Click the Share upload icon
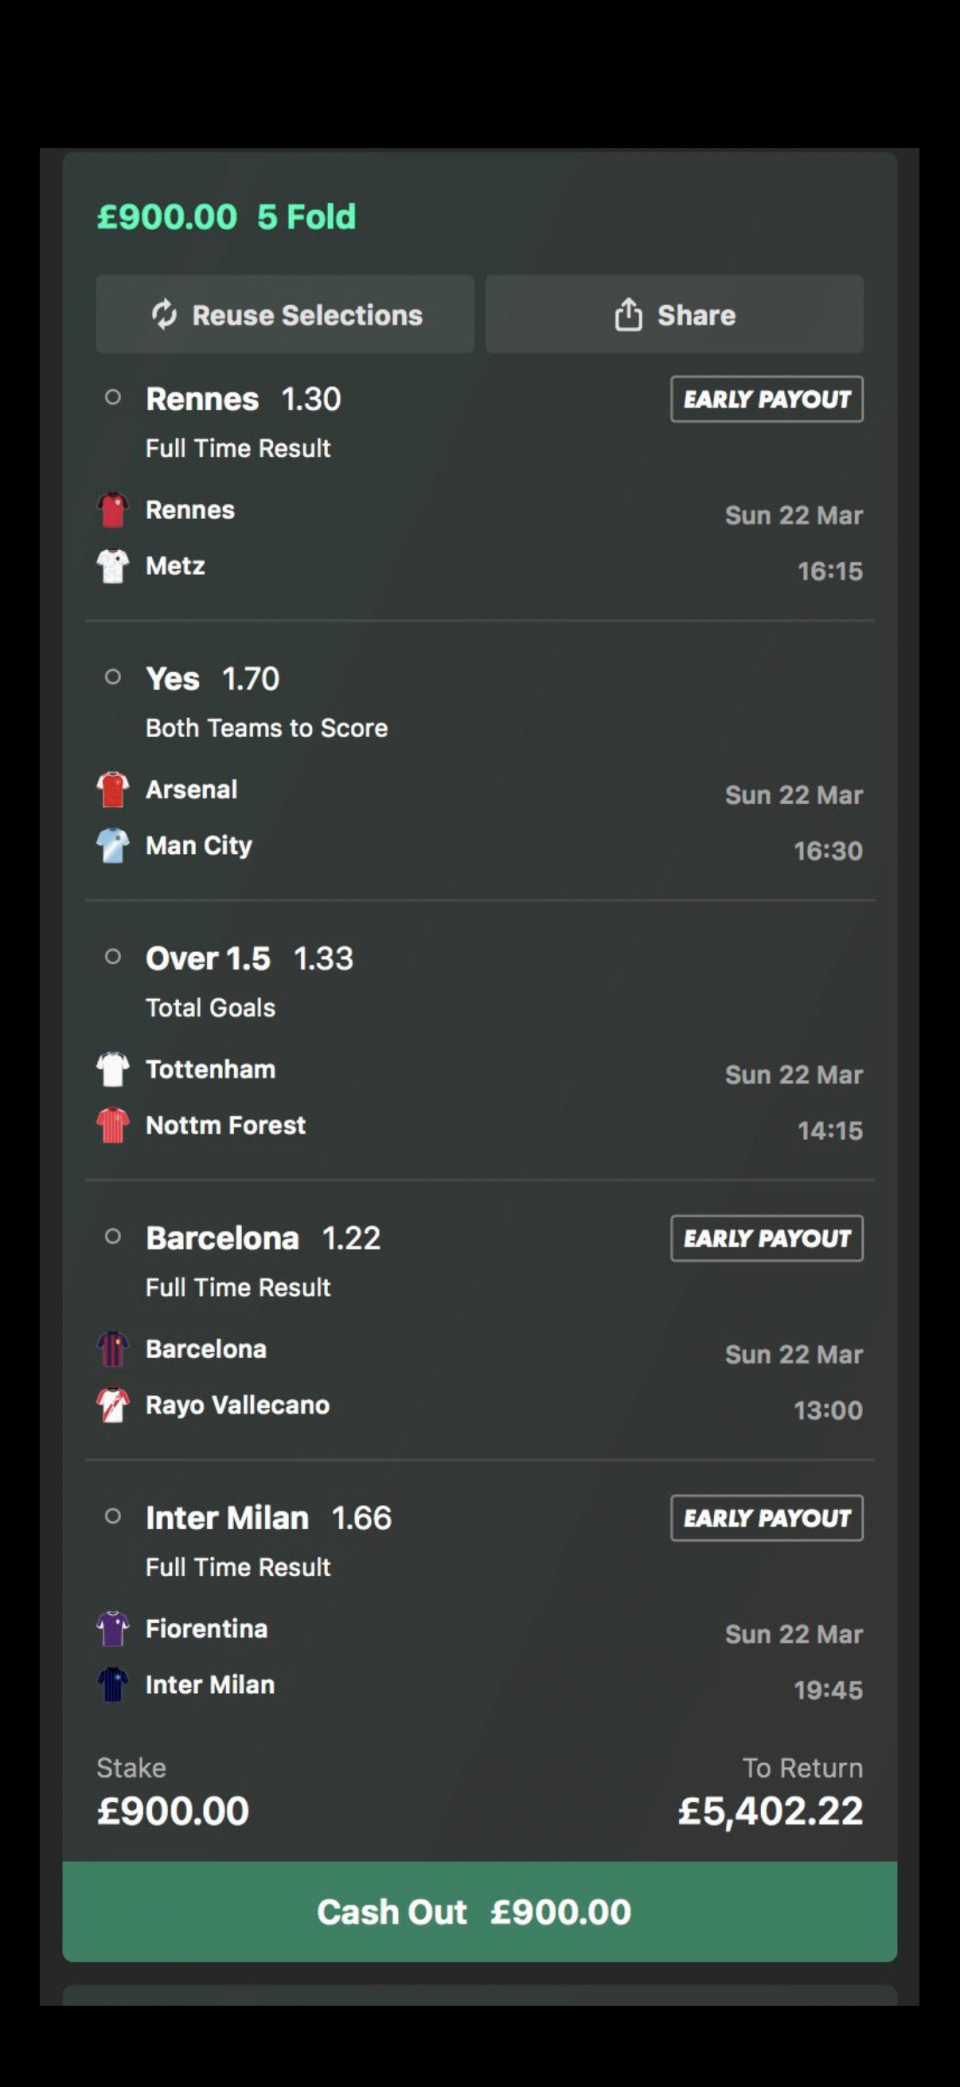The width and height of the screenshot is (960, 2087). [x=628, y=315]
